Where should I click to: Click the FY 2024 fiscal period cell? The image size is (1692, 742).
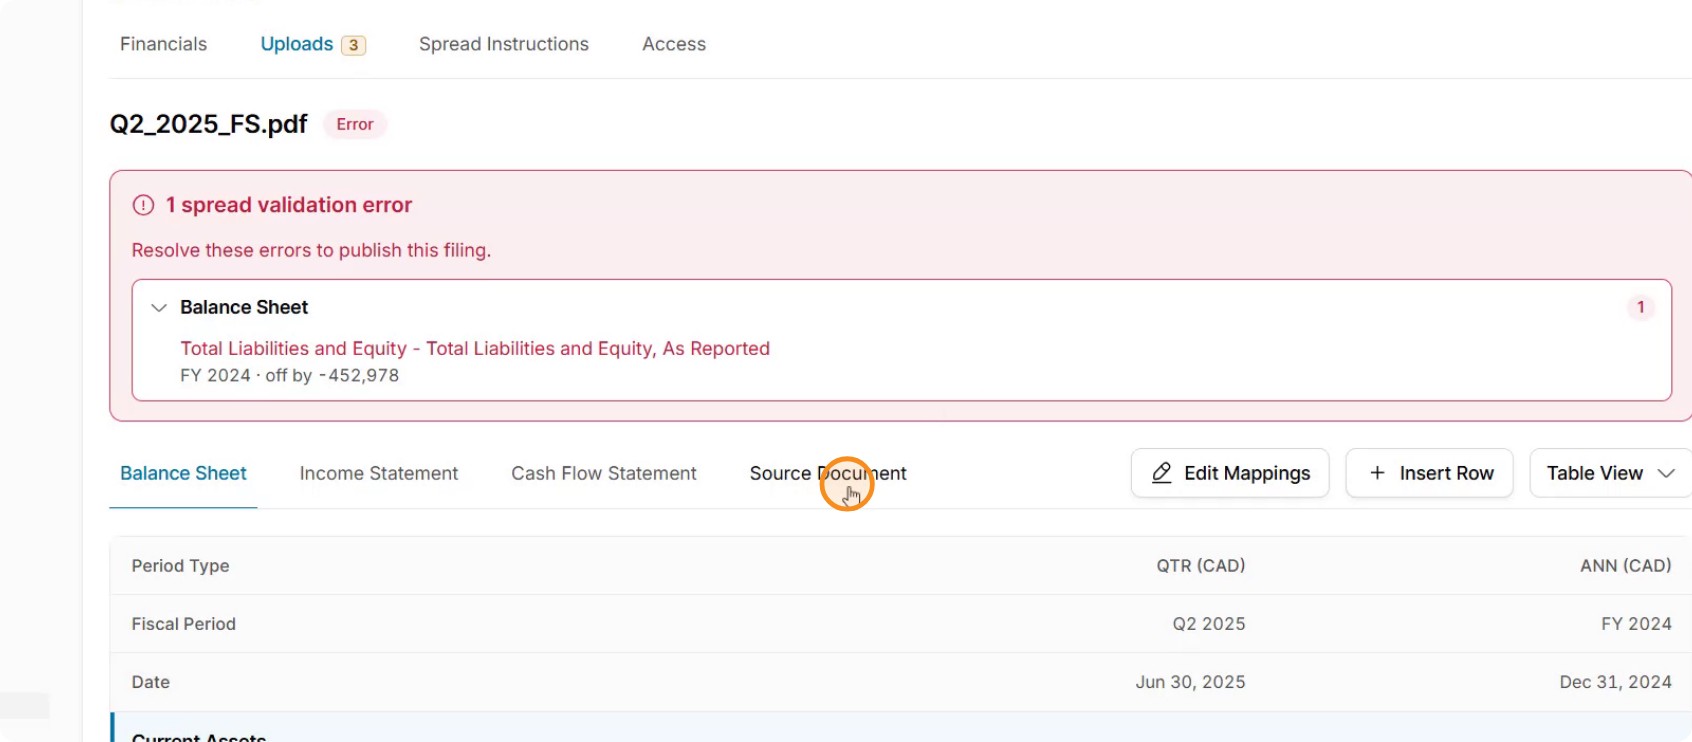(1636, 623)
